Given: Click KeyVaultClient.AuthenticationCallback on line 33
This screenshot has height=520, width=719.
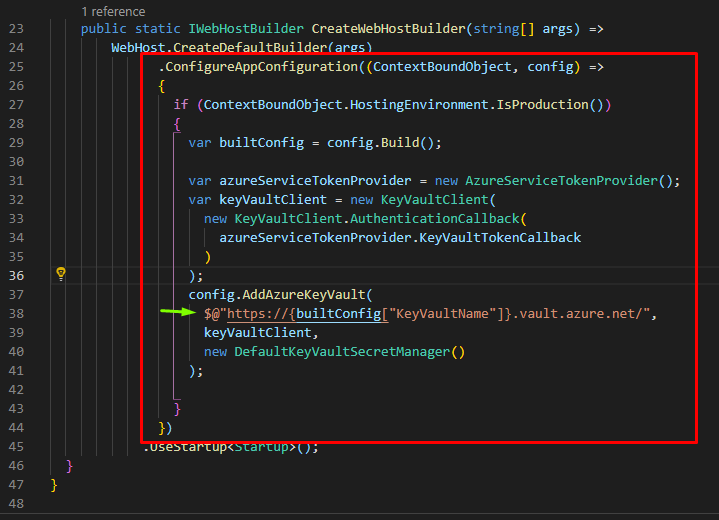Looking at the screenshot, I should (376, 219).
